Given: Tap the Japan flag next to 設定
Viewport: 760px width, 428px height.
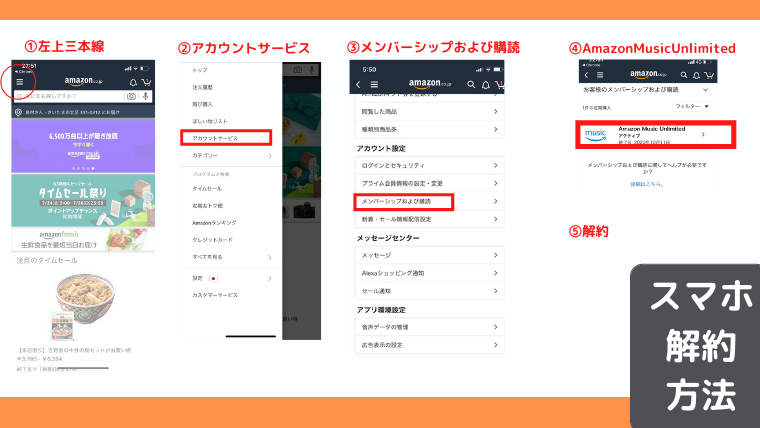Looking at the screenshot, I should point(213,278).
